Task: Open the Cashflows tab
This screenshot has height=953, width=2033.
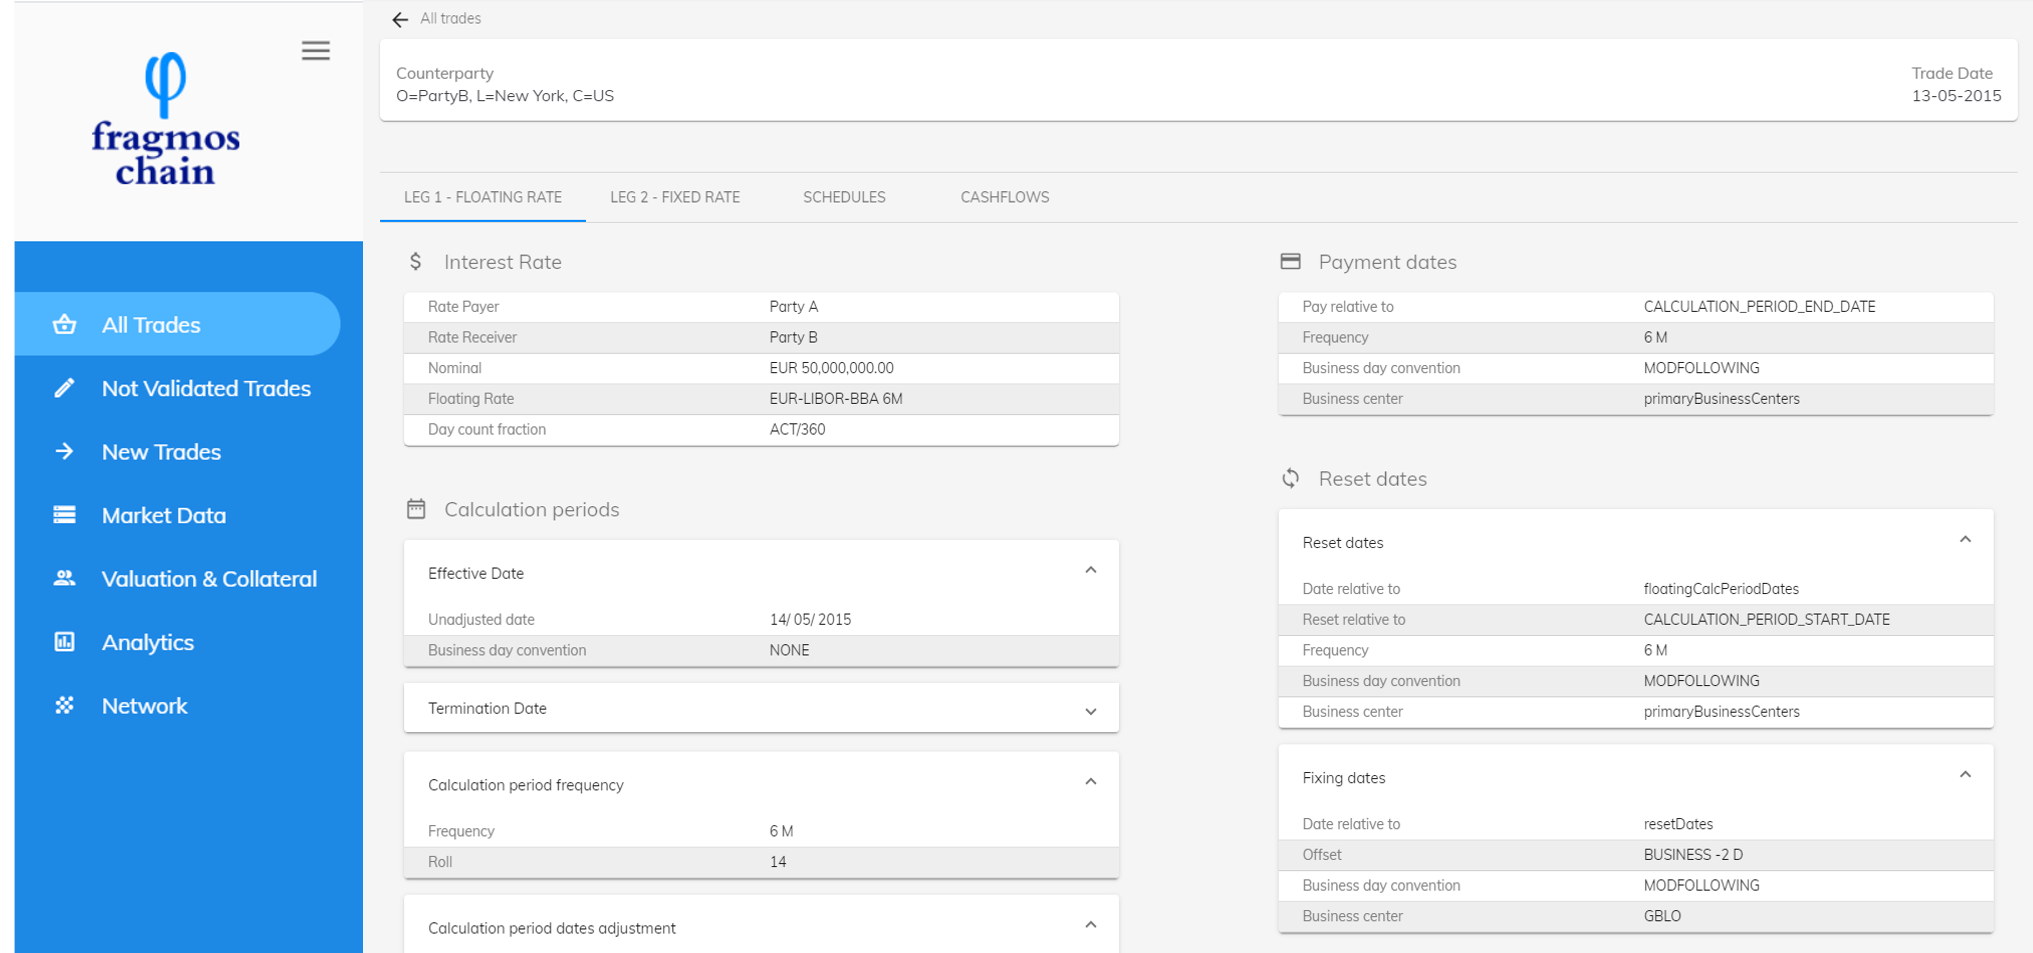Action: [1004, 197]
